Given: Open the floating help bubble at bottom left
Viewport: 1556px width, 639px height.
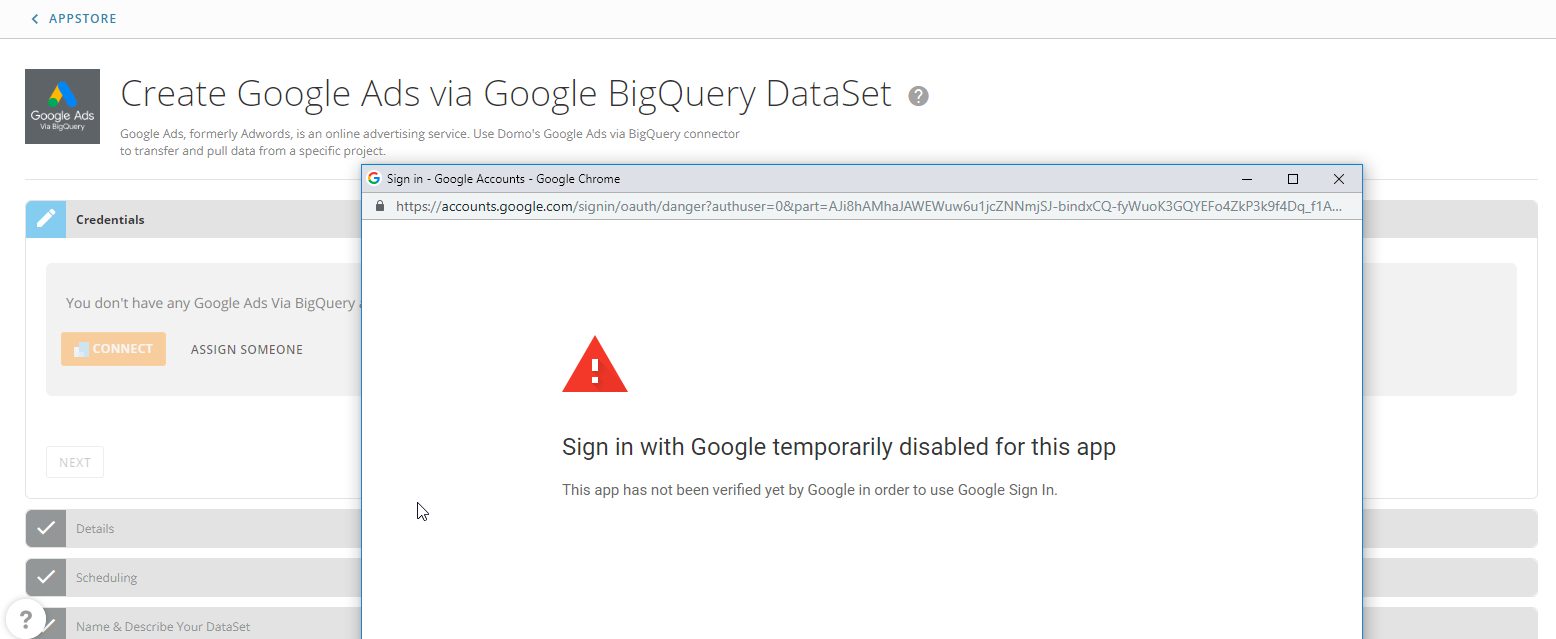Looking at the screenshot, I should pos(25,618).
